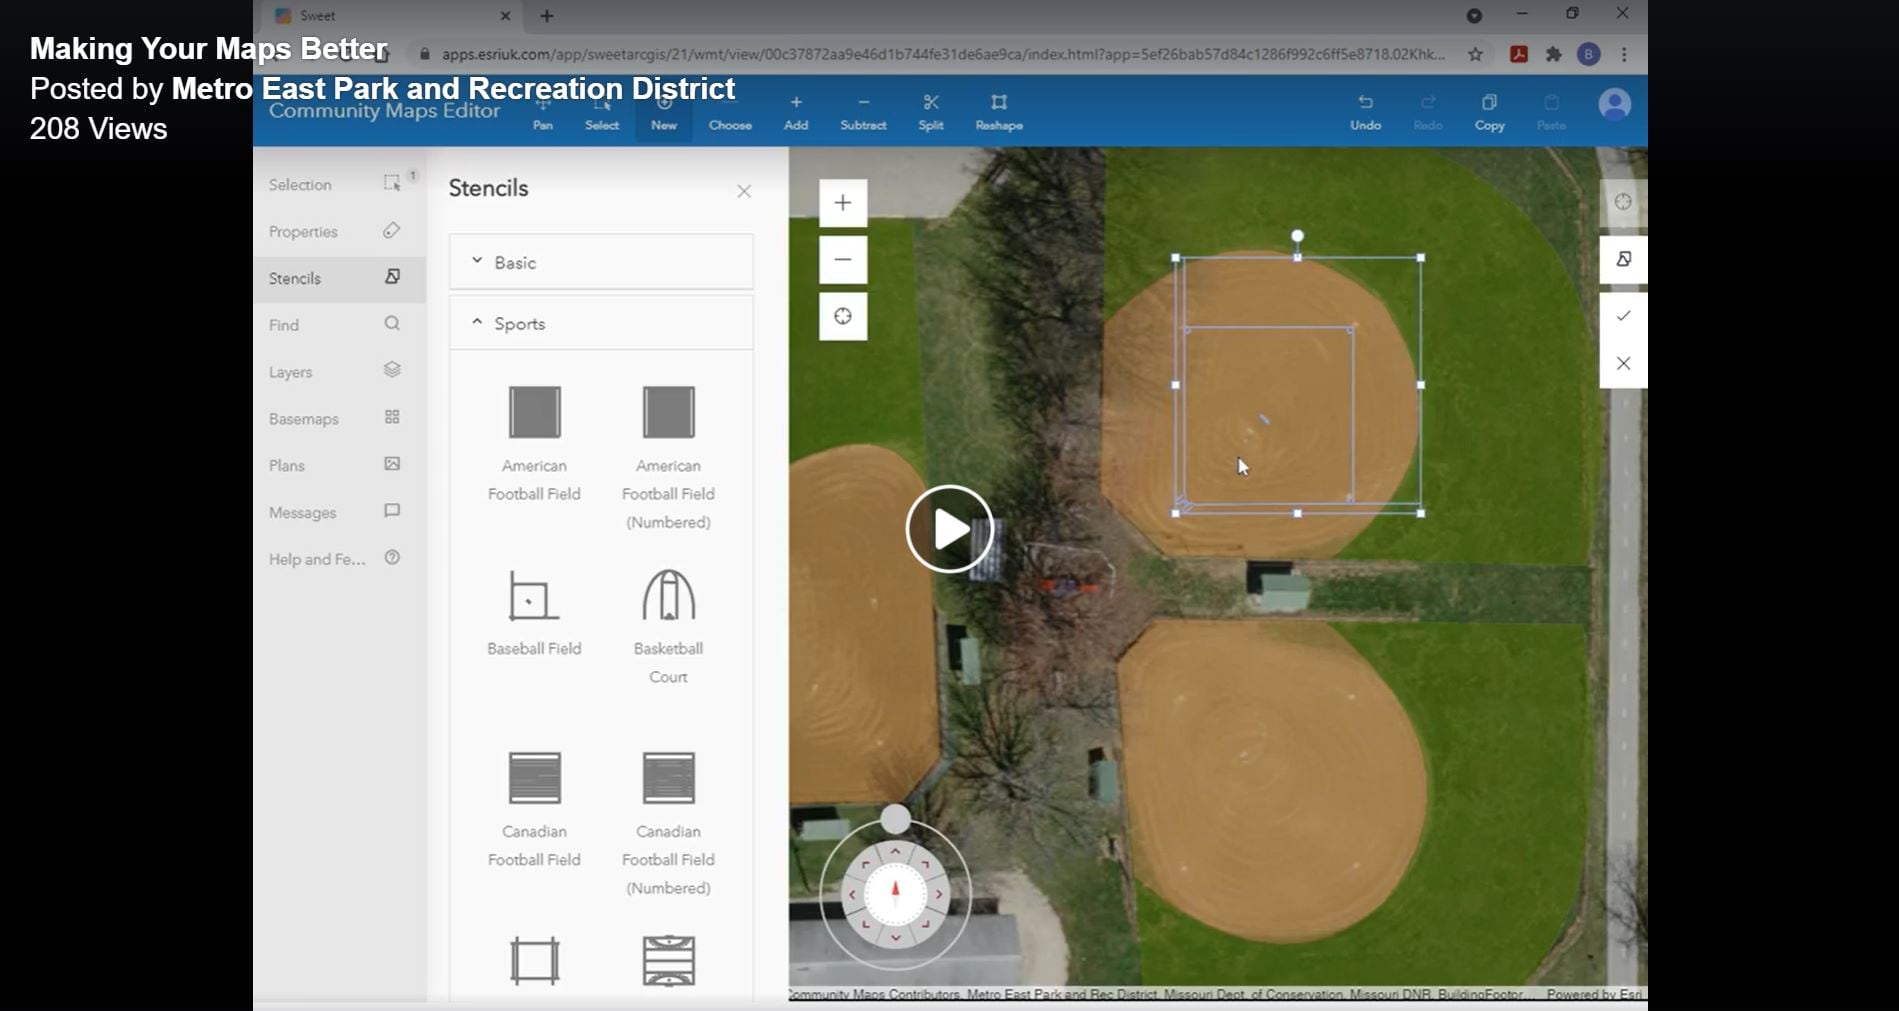Copy the selected feature
1899x1011 pixels.
(1489, 112)
